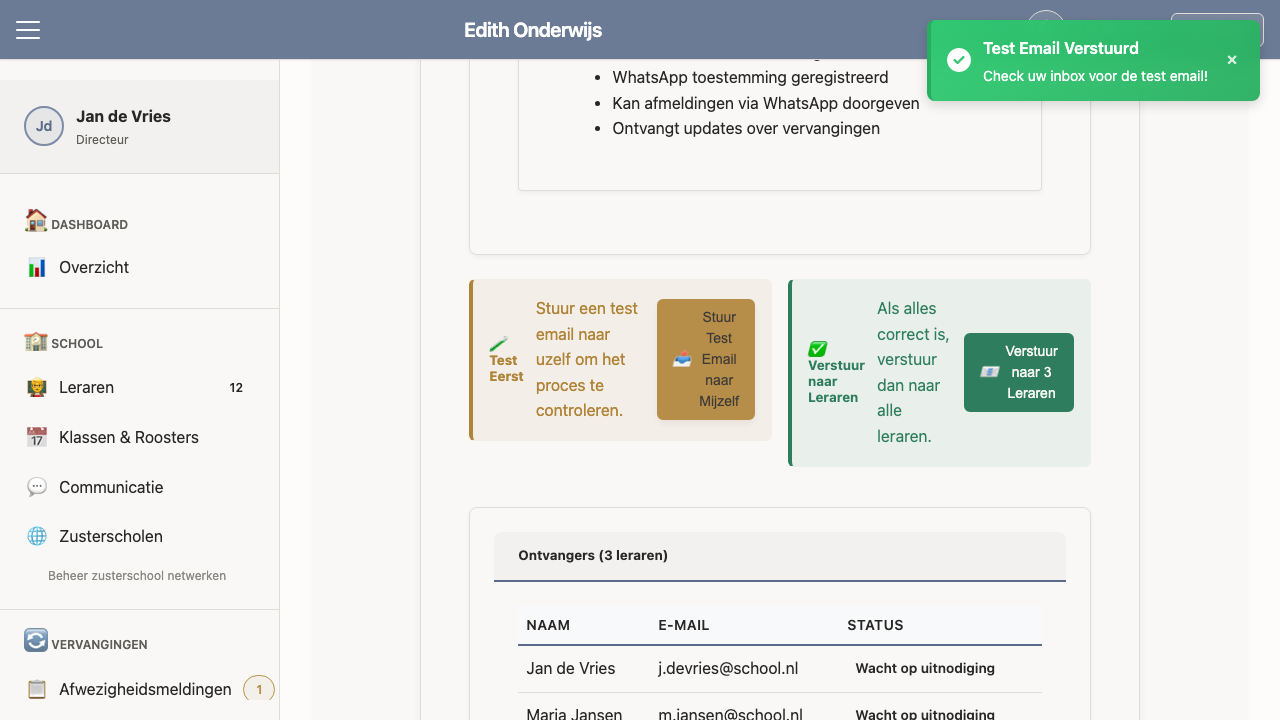Click Verstuur naar 3 Leraren button

pos(1019,372)
